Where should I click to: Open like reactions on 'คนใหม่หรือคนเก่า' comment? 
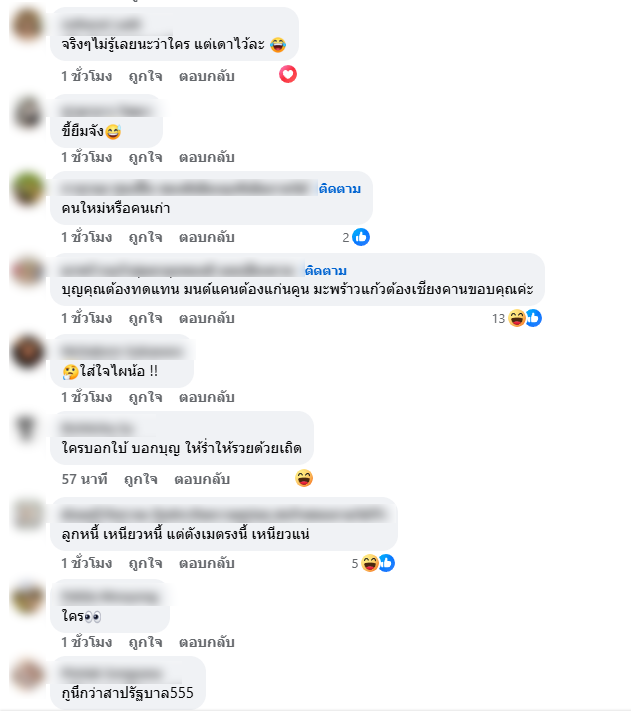pyautogui.click(x=356, y=237)
